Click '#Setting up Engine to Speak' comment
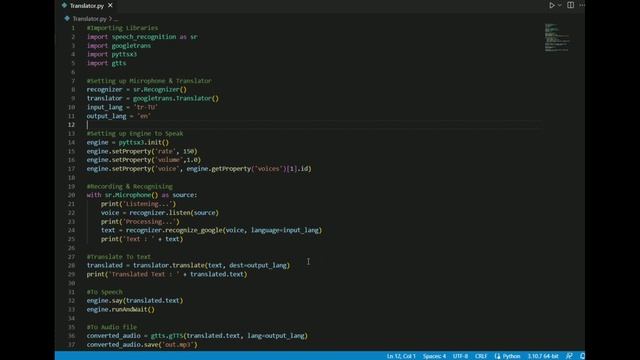Screen dimensions: 640x360 135,133
